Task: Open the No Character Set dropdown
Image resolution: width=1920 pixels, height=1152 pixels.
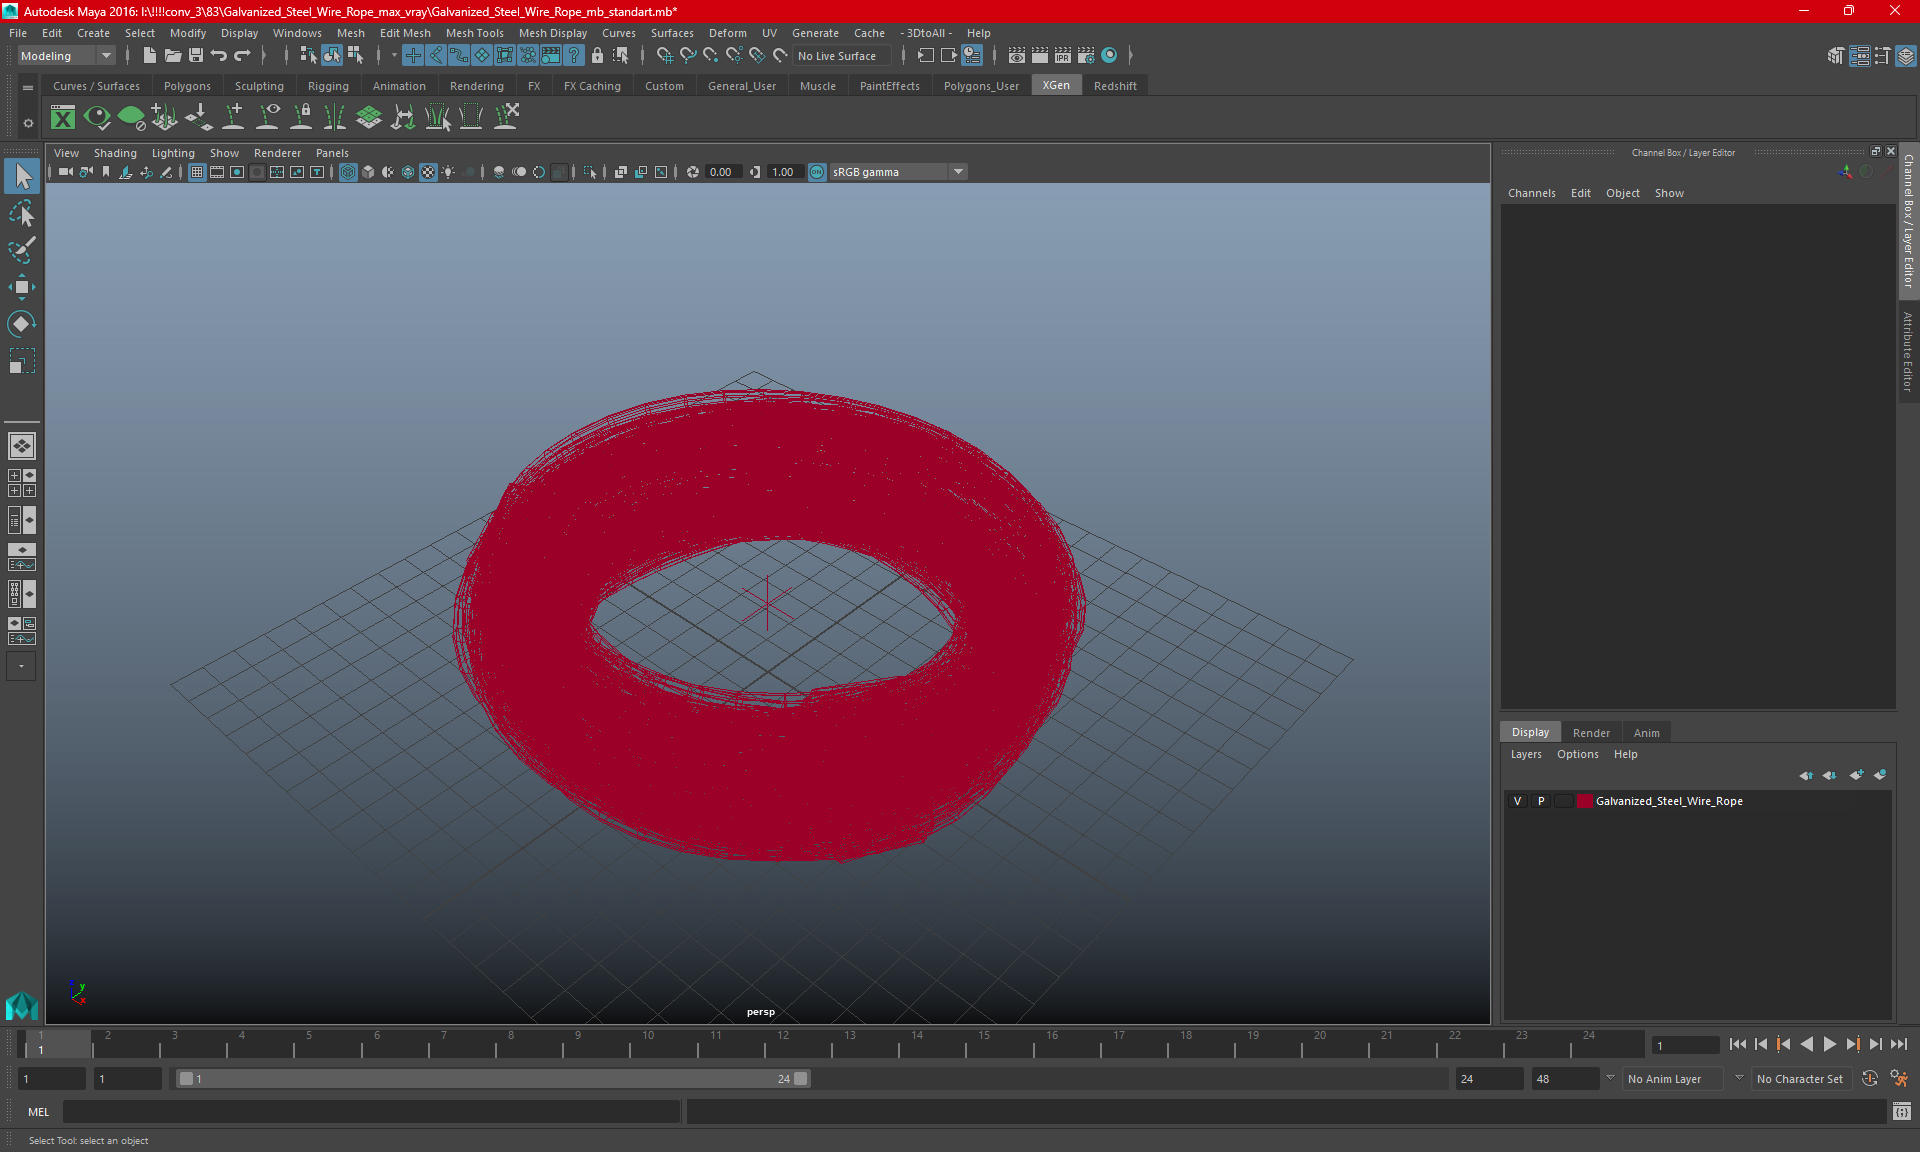Action: (1803, 1079)
